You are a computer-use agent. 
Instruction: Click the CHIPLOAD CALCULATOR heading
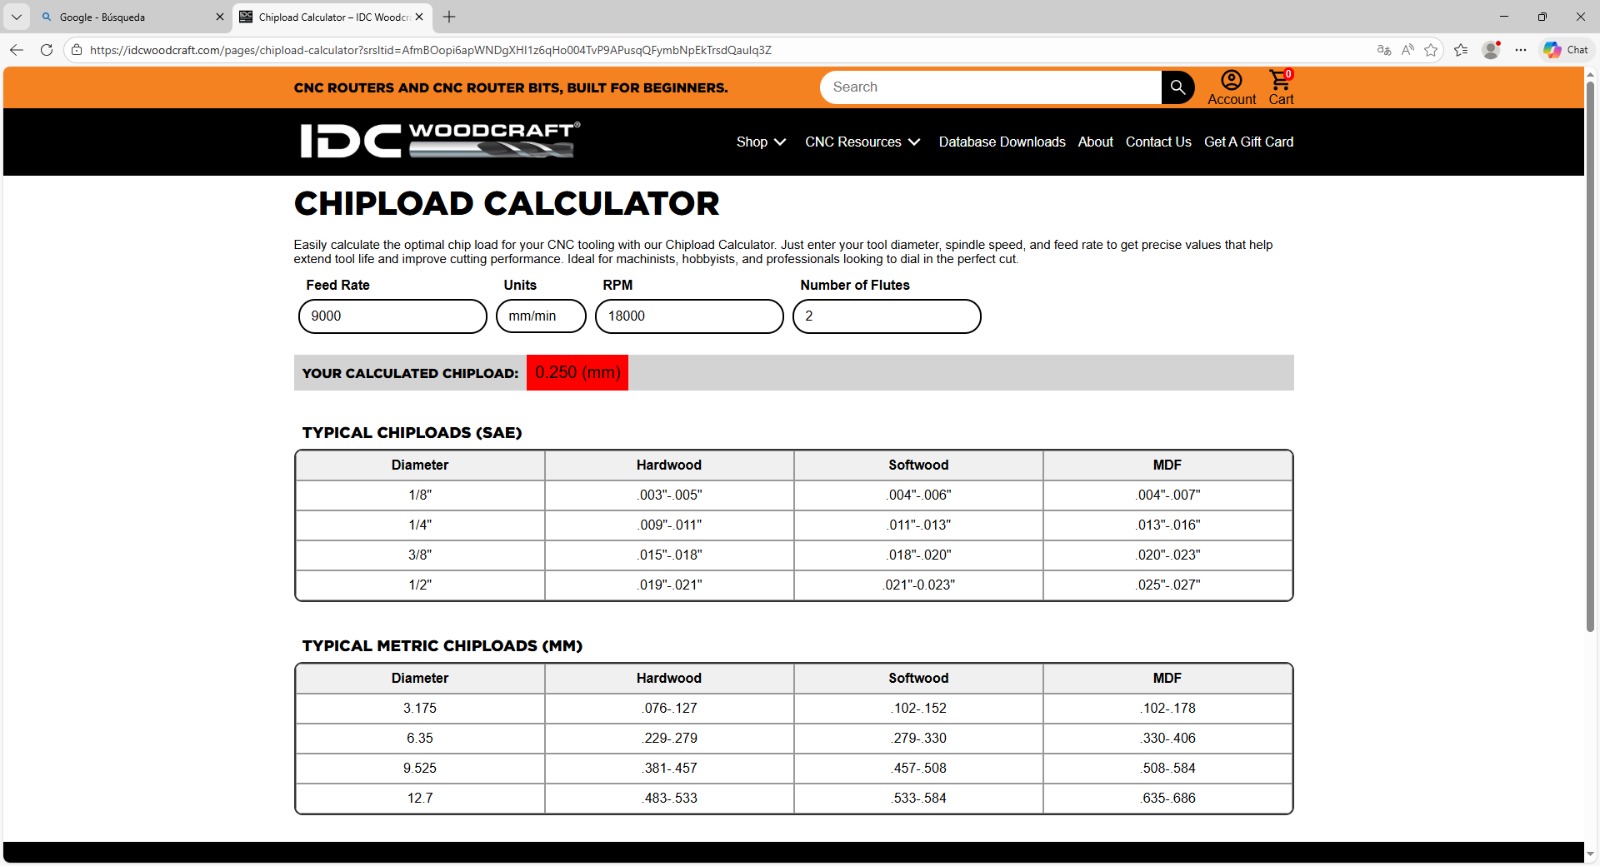(507, 204)
